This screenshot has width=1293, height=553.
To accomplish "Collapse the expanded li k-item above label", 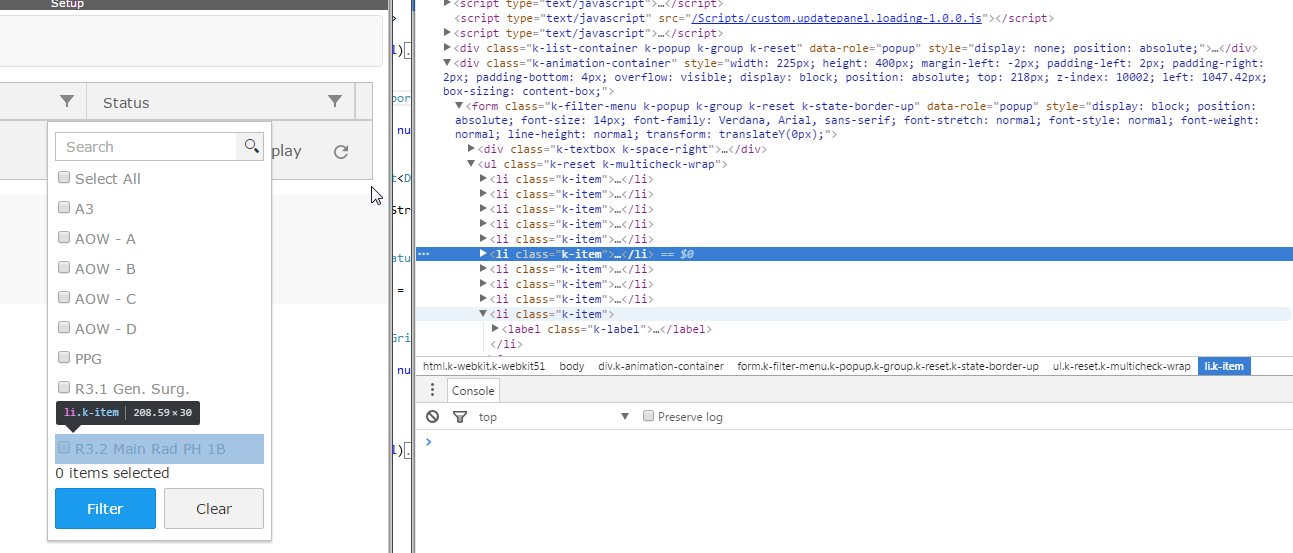I will [484, 314].
